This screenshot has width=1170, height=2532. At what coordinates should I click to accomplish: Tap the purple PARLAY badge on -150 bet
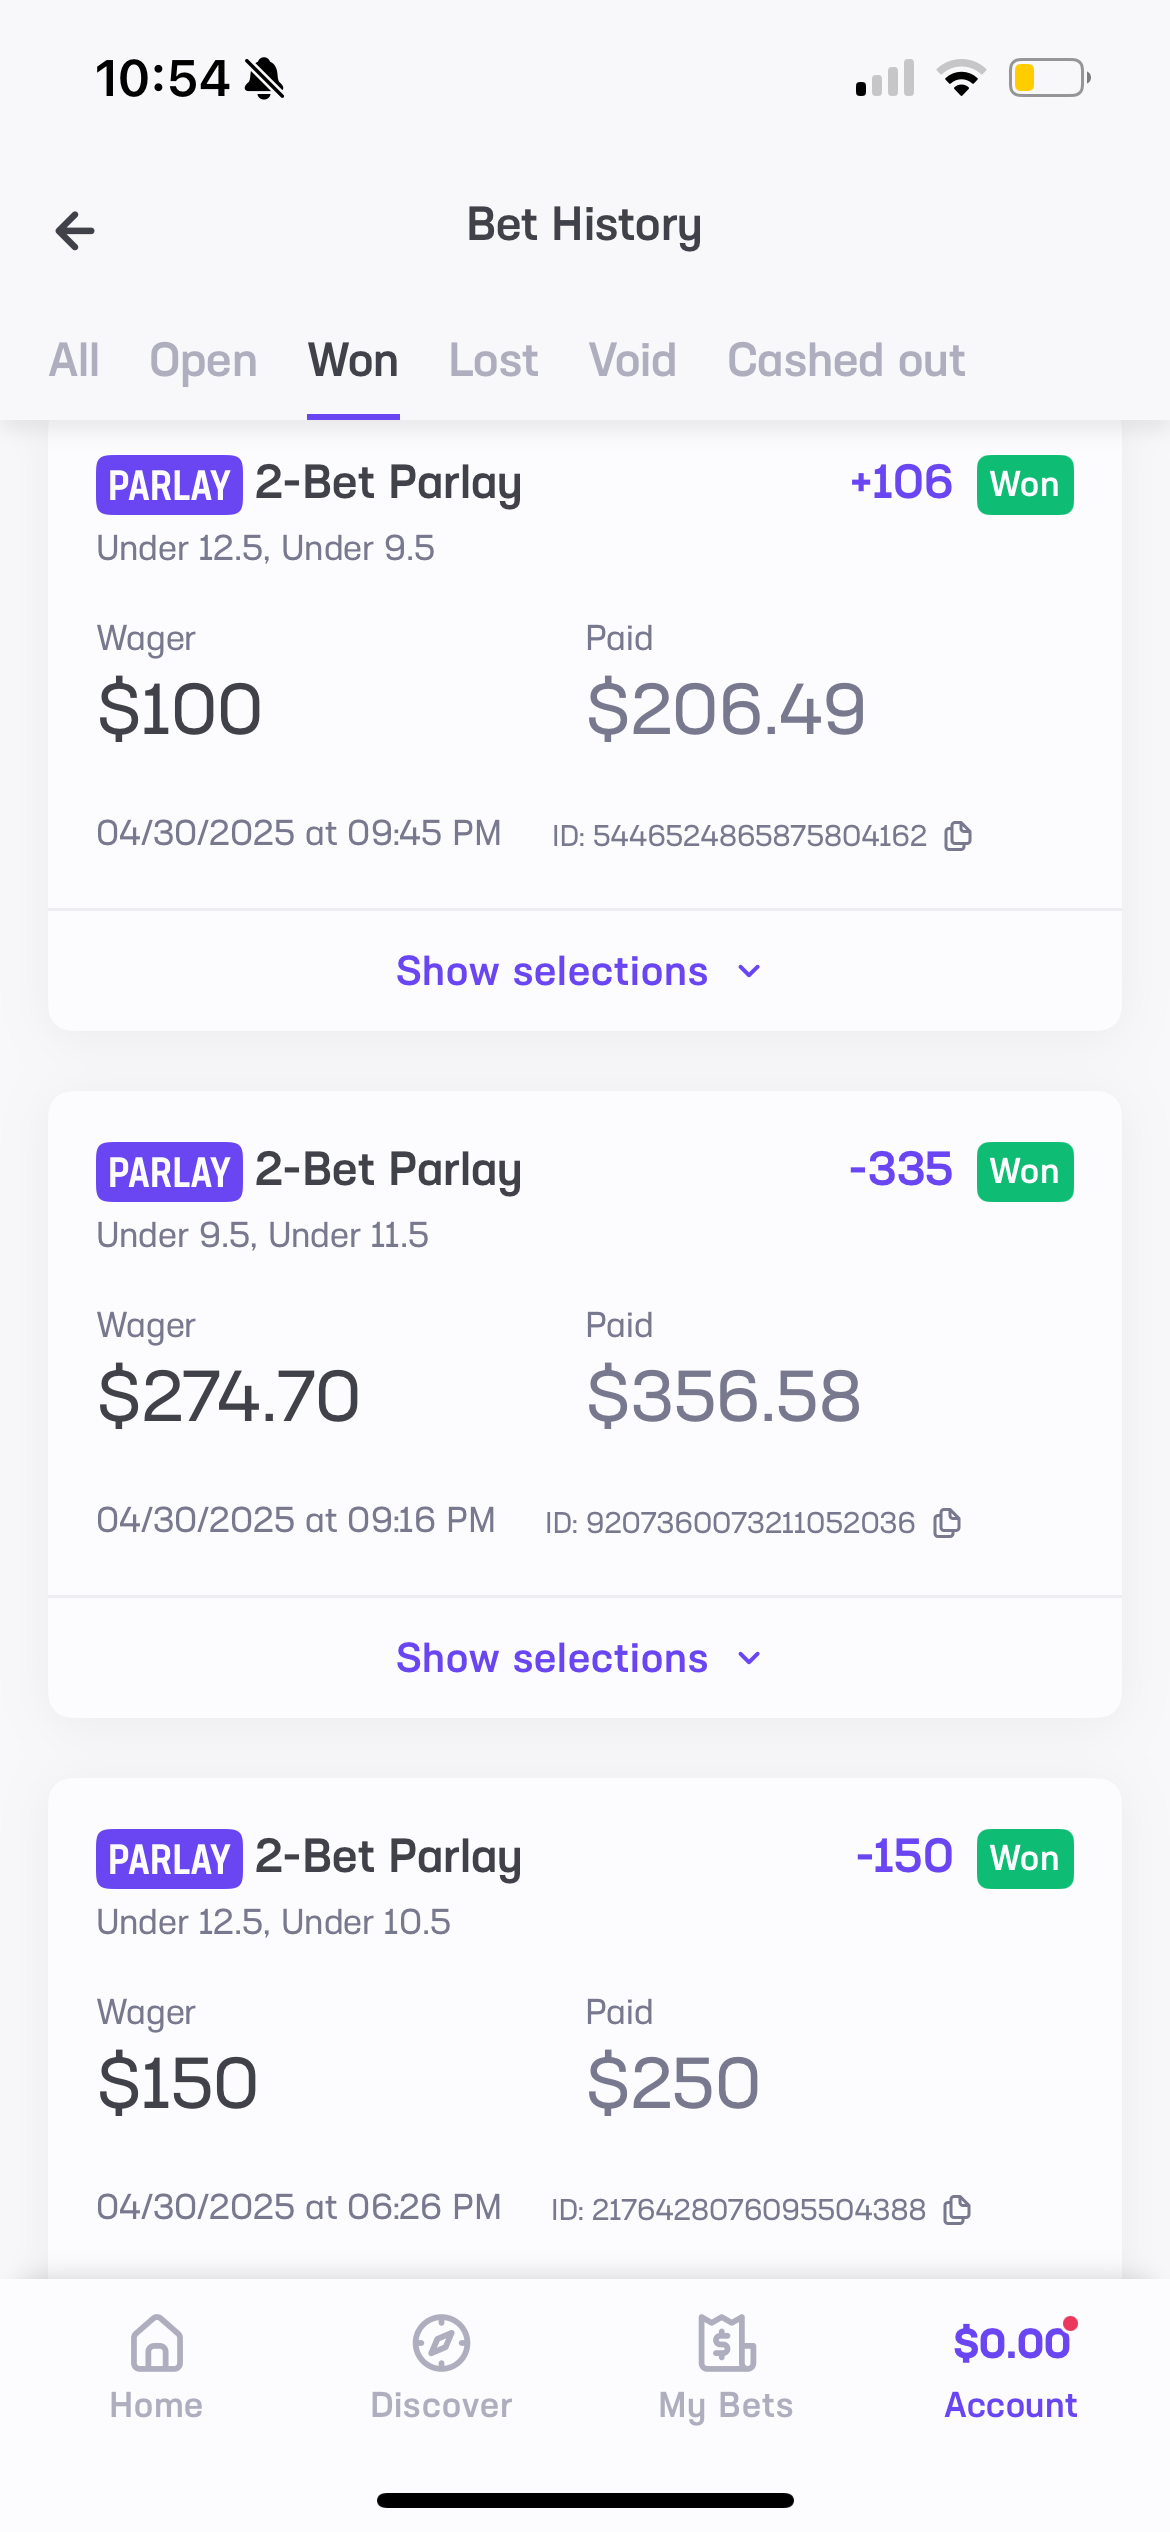coord(169,1859)
